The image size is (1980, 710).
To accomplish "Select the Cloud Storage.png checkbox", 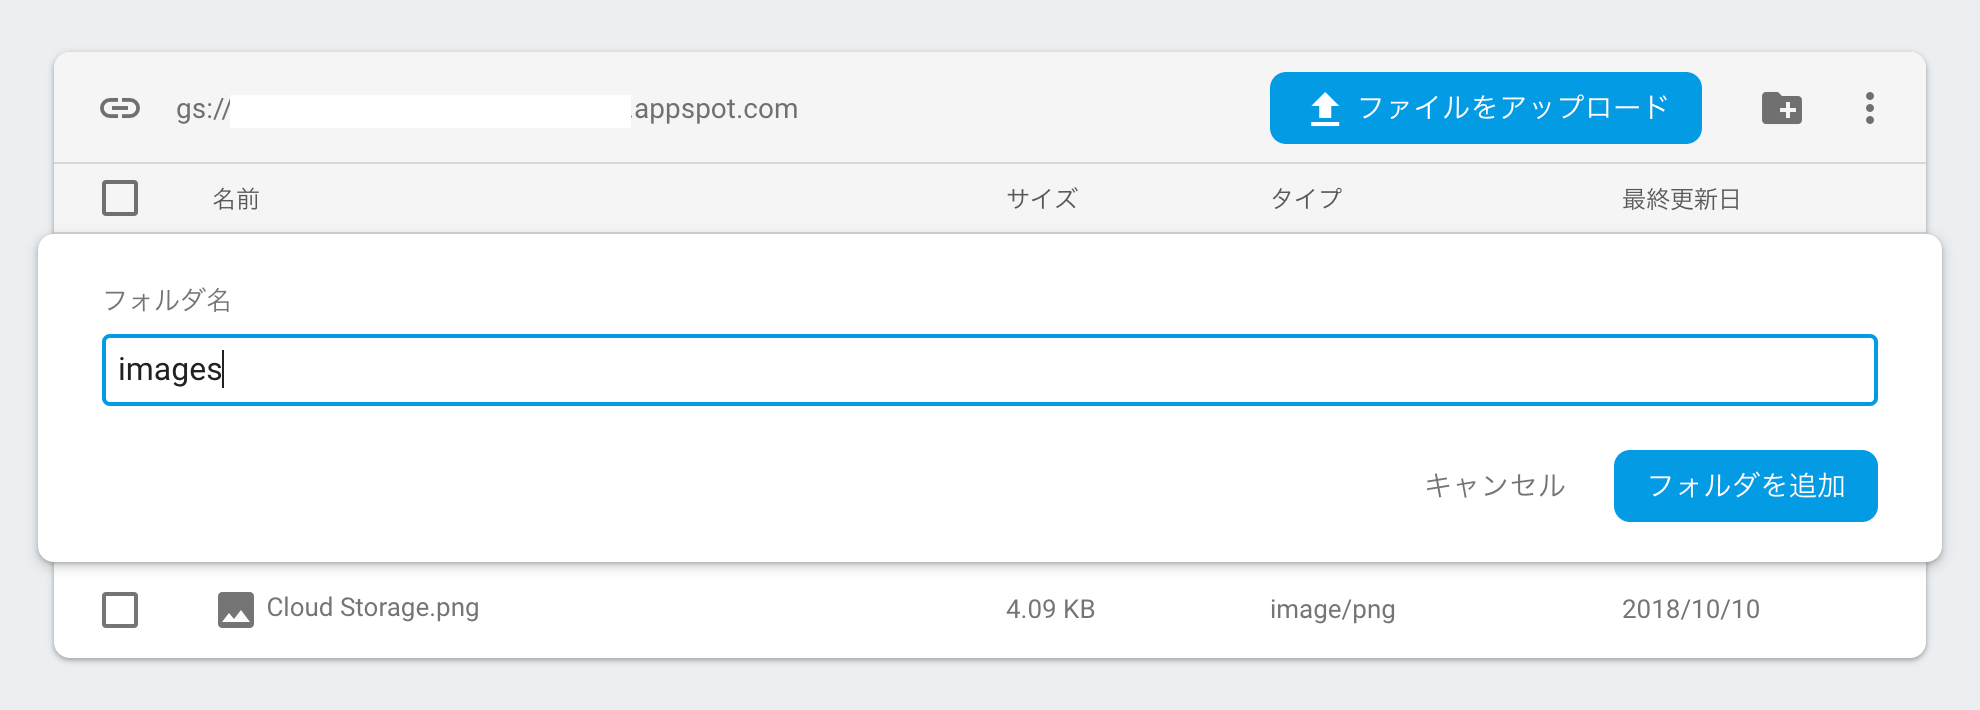I will point(120,609).
